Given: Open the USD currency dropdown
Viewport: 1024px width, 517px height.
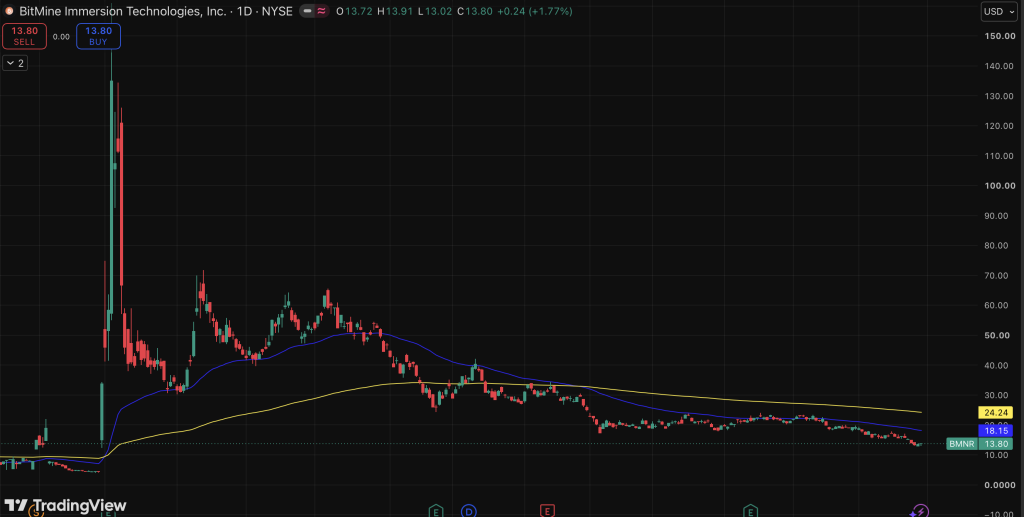Looking at the screenshot, I should [1000, 12].
